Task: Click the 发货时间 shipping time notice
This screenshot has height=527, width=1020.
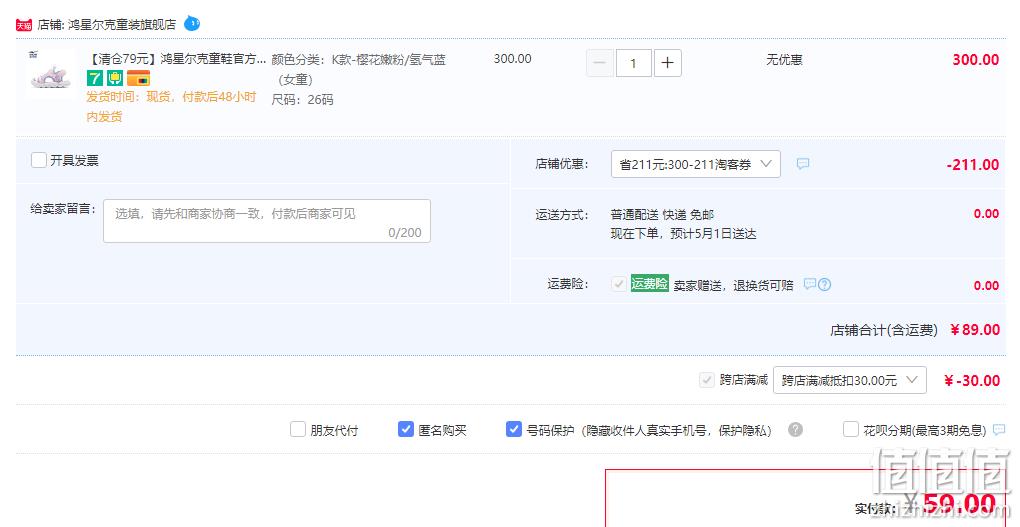Action: click(171, 107)
